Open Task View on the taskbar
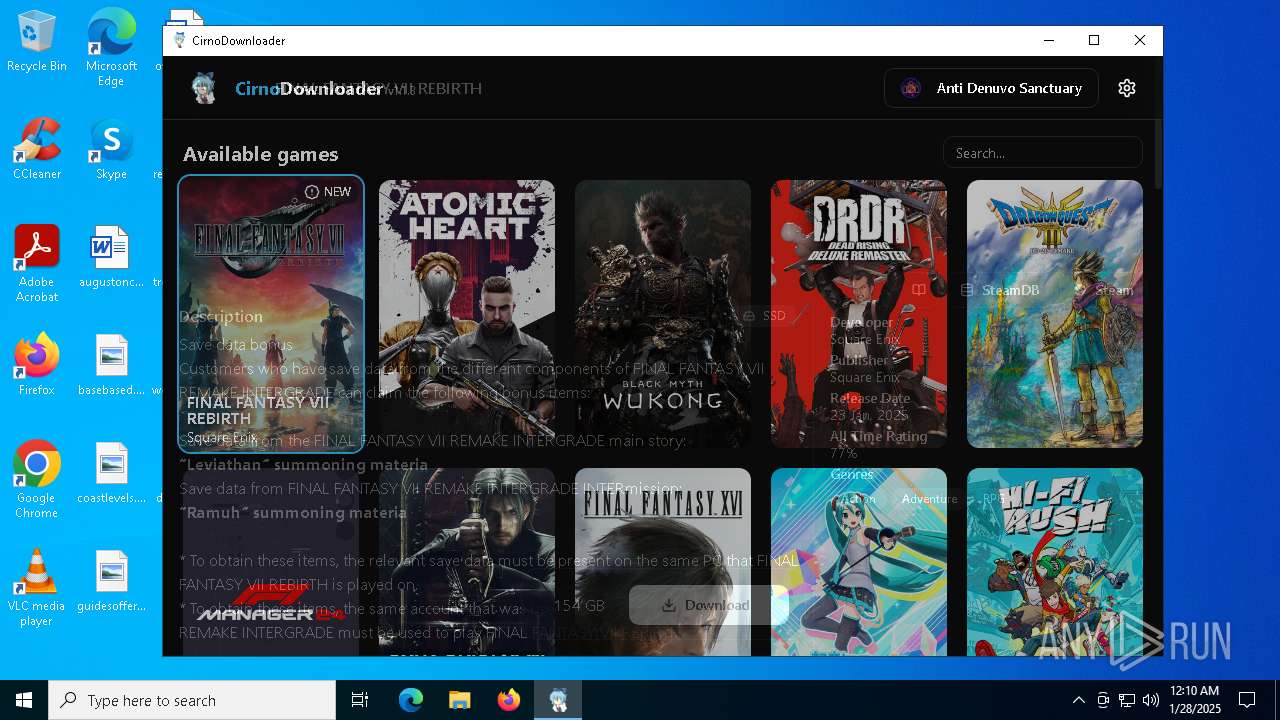This screenshot has width=1280, height=720. point(360,700)
